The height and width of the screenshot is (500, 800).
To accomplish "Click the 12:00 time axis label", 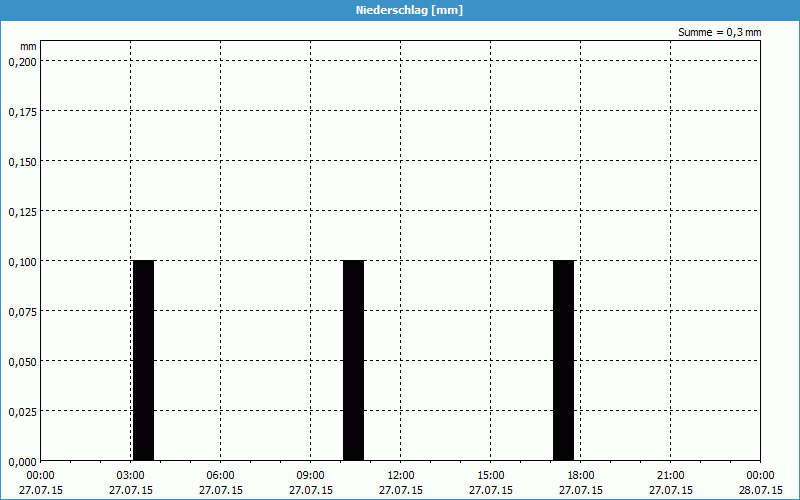I will point(401,476).
